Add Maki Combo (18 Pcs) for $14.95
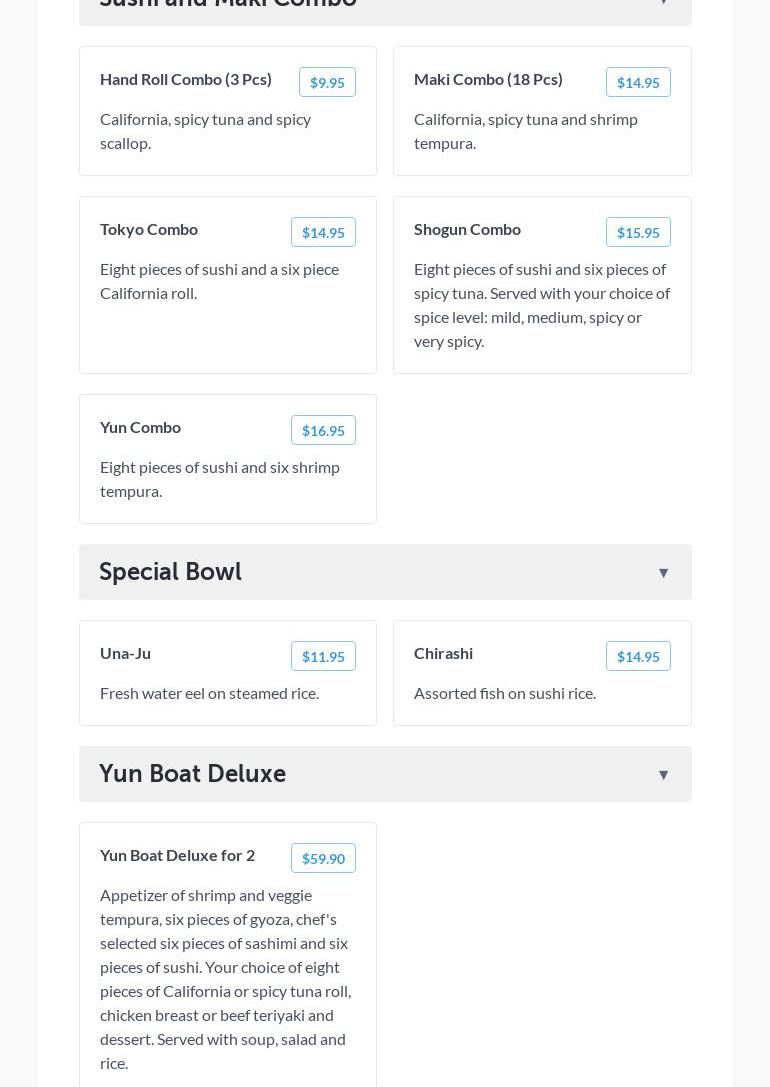Screen dimensions: 770x1087 (638, 82)
